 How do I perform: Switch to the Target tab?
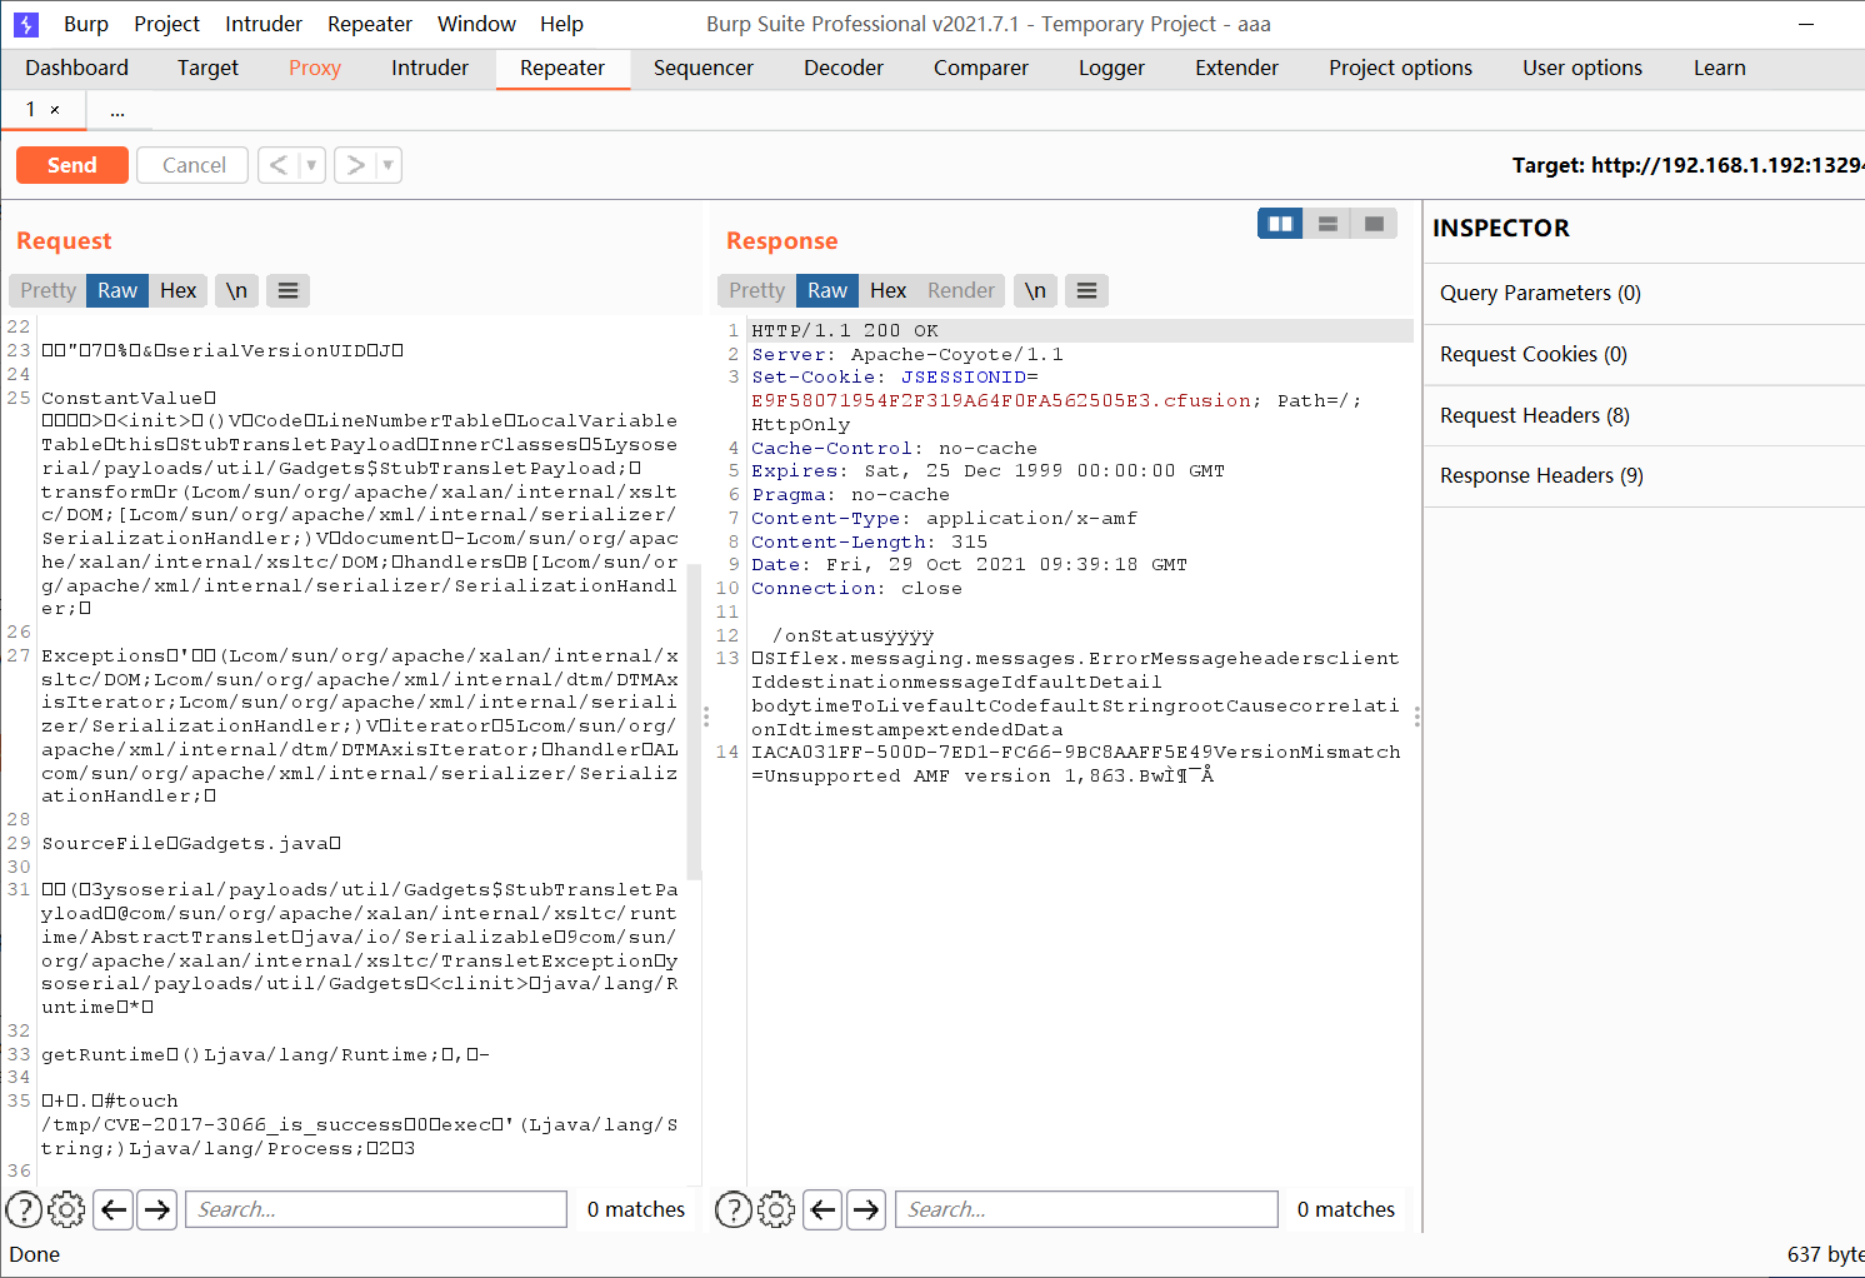[208, 68]
